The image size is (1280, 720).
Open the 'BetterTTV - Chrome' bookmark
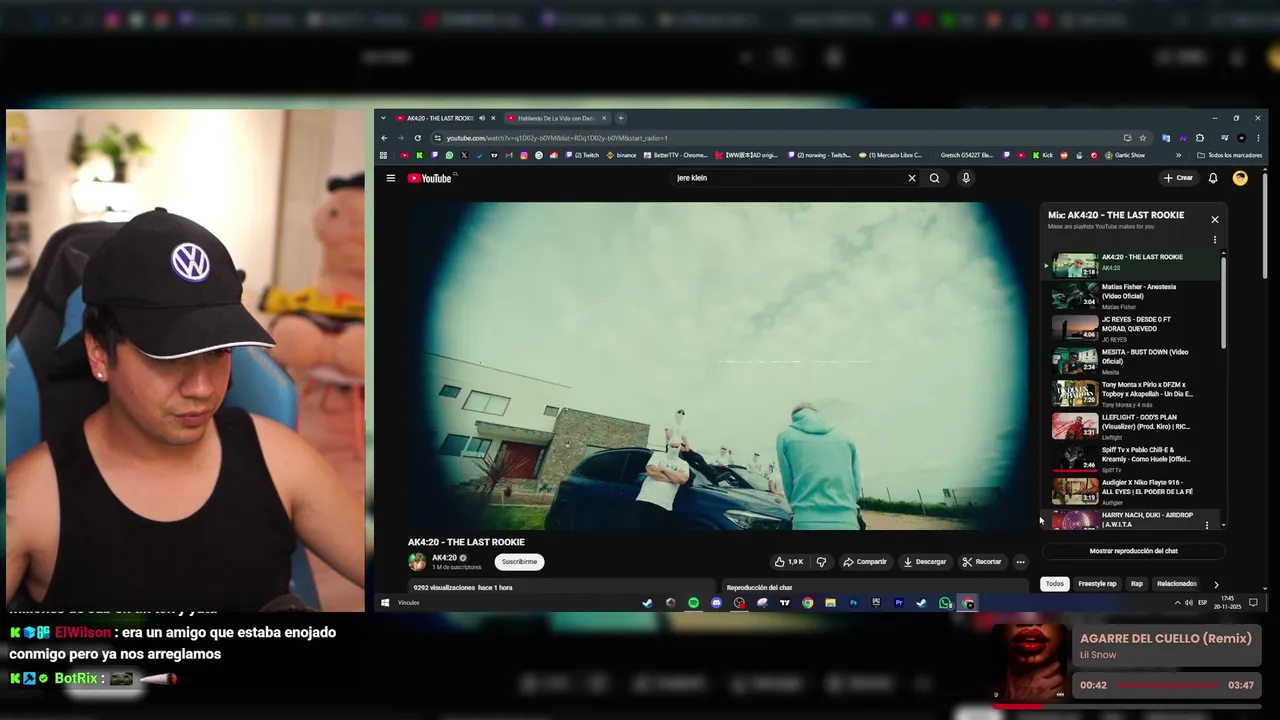[x=676, y=155]
